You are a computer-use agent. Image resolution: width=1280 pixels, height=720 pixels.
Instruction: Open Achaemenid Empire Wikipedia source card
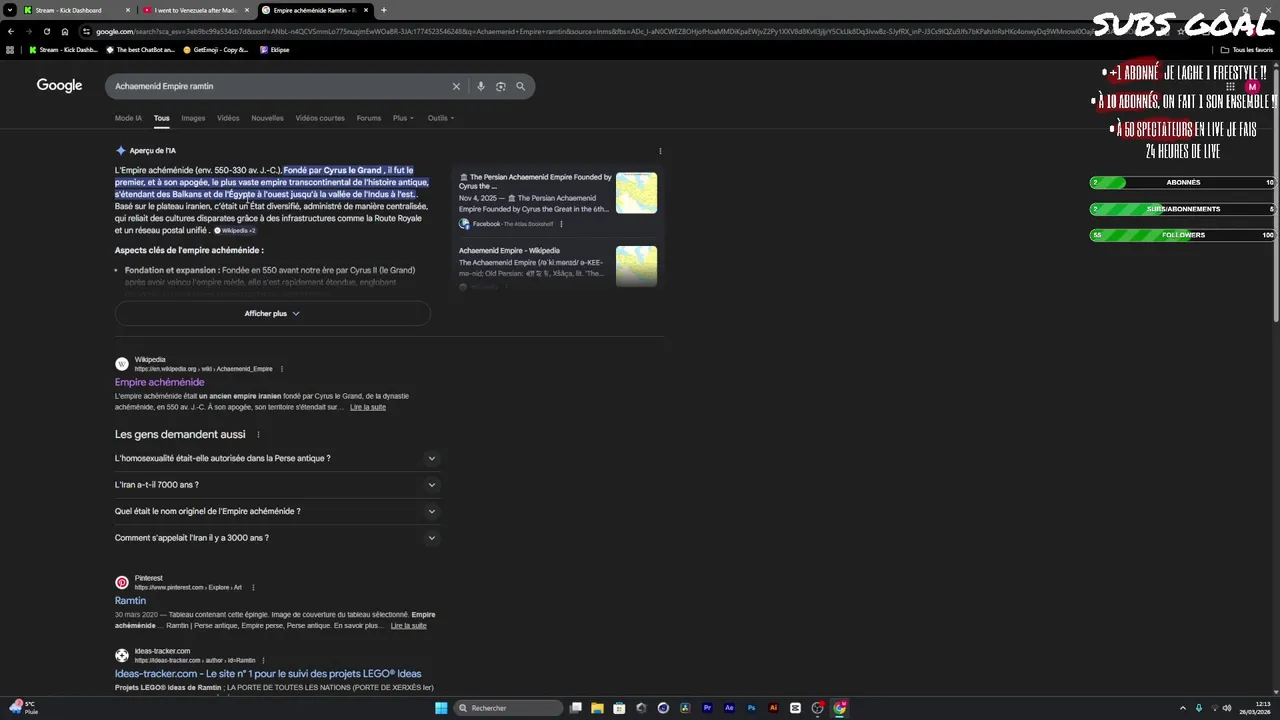coord(558,268)
